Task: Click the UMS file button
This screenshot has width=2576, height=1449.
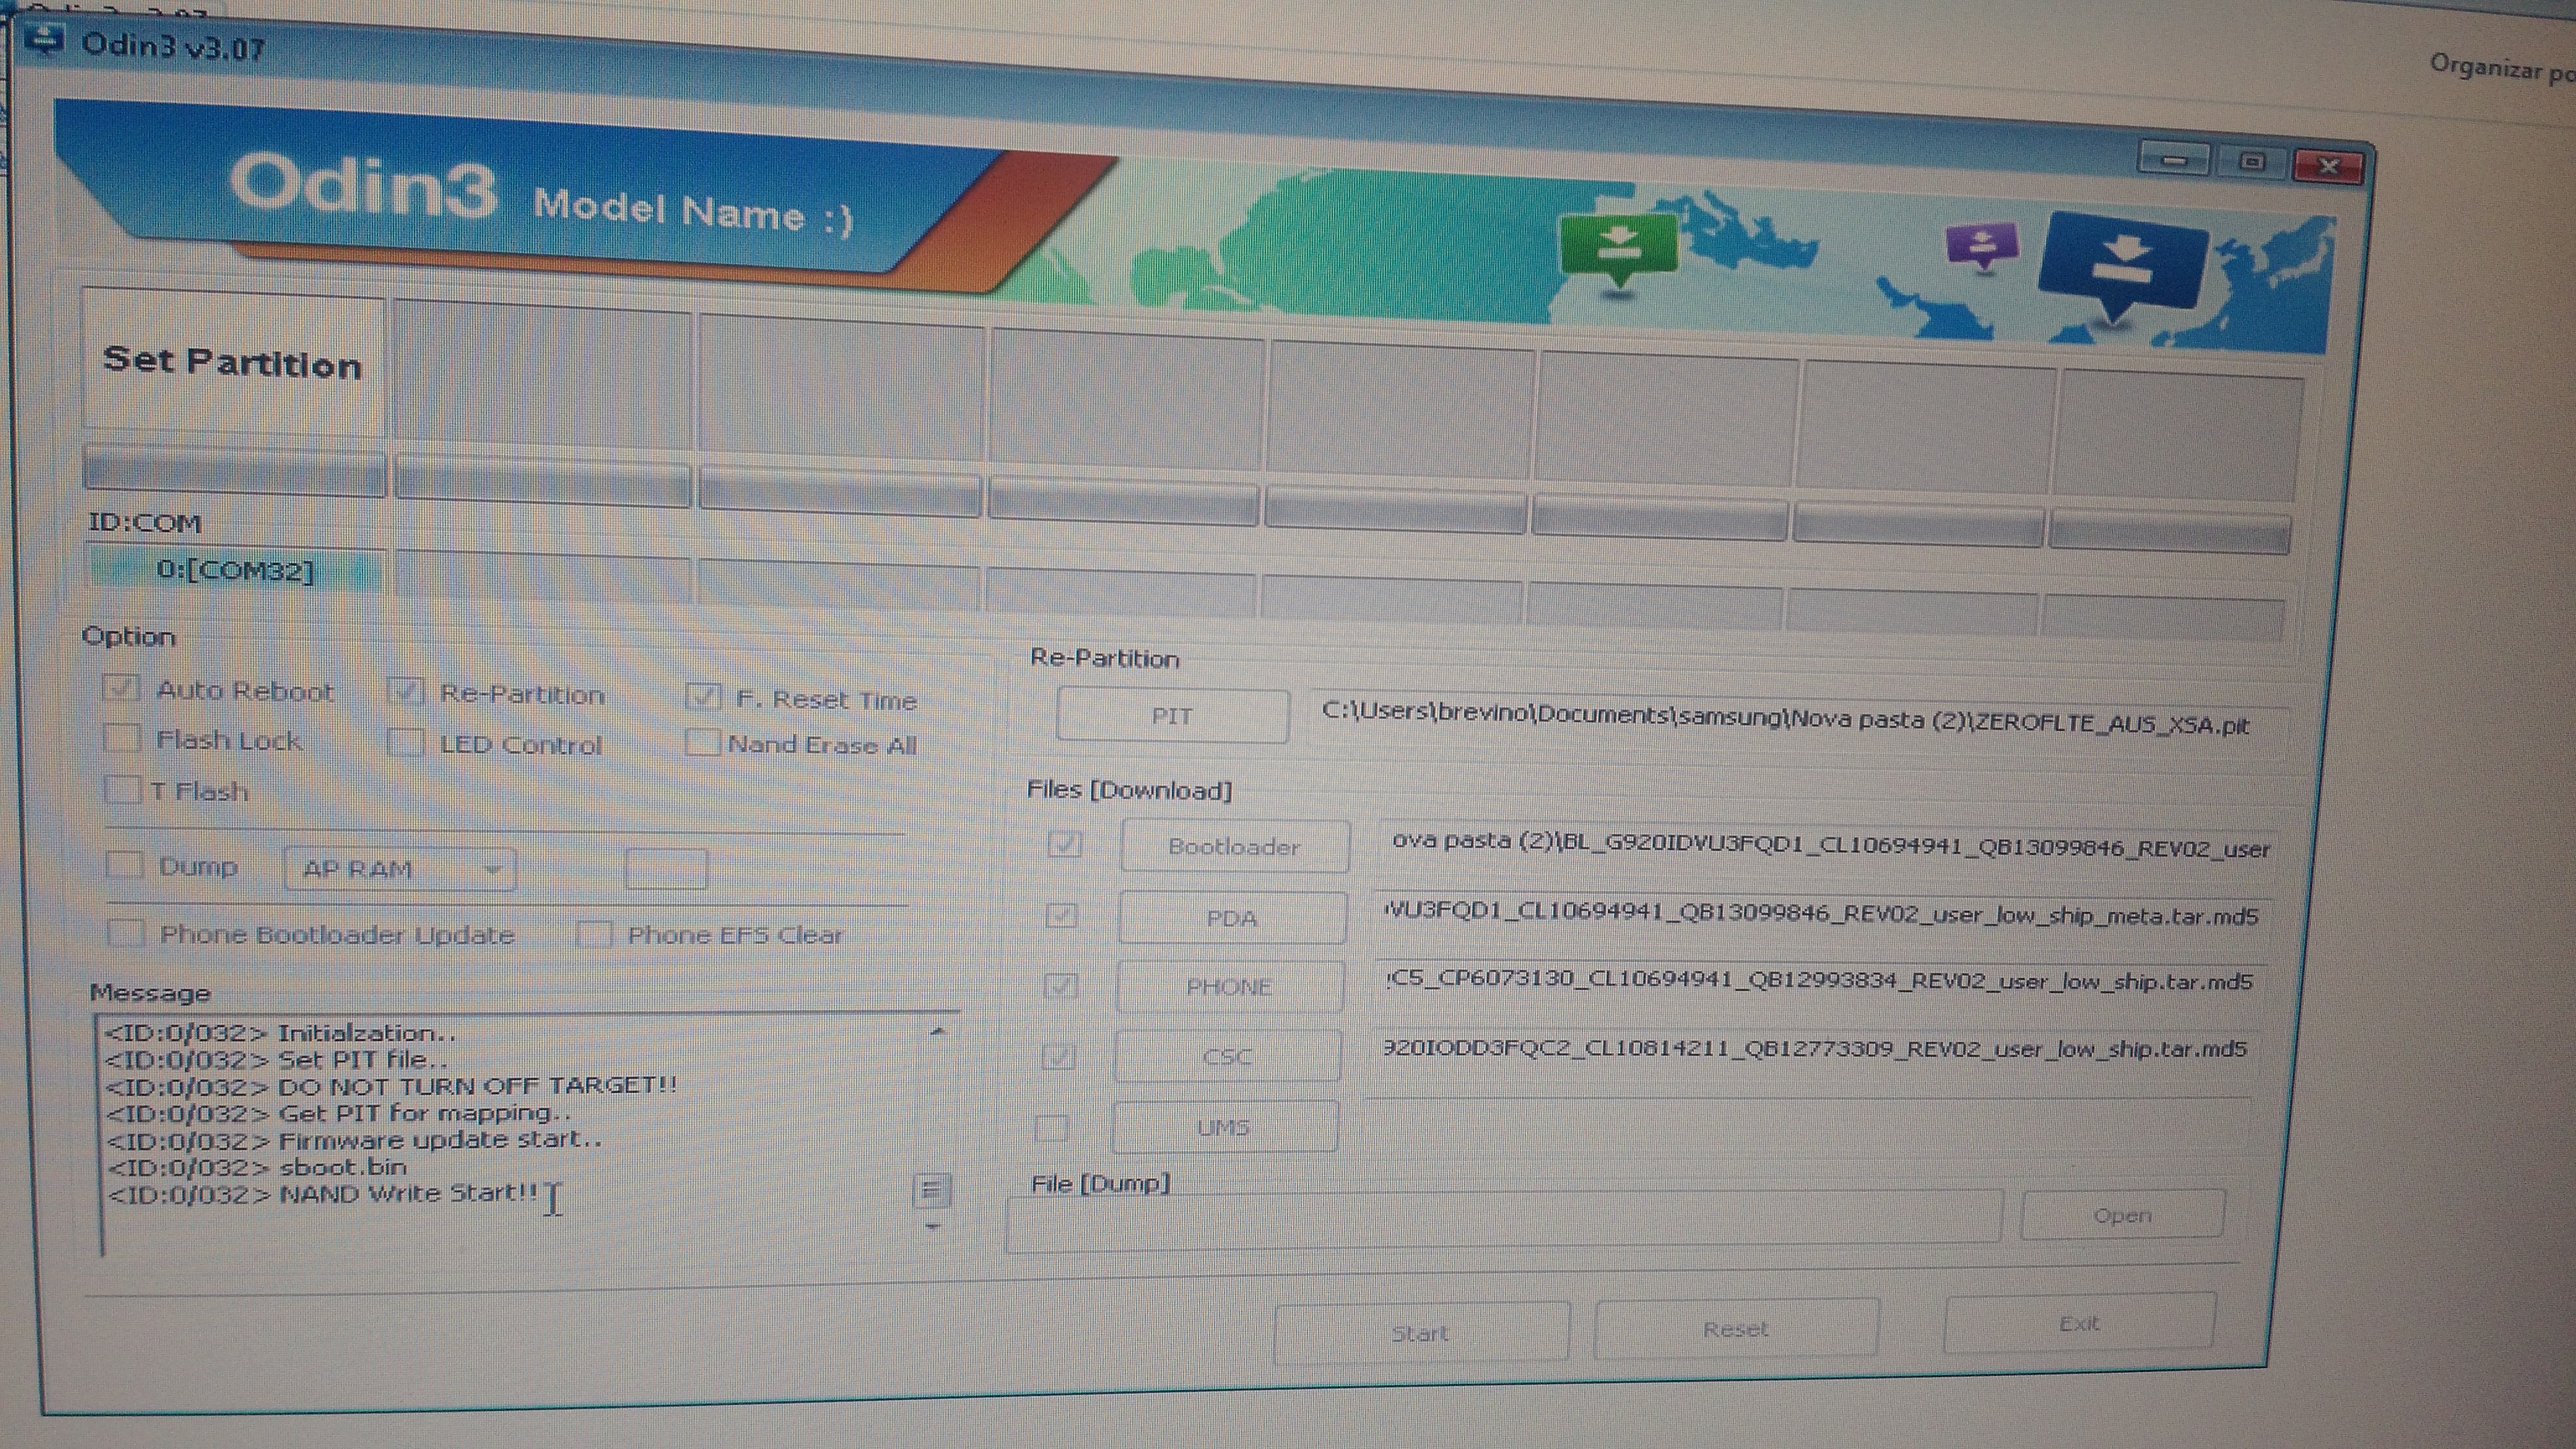Action: point(1224,1127)
